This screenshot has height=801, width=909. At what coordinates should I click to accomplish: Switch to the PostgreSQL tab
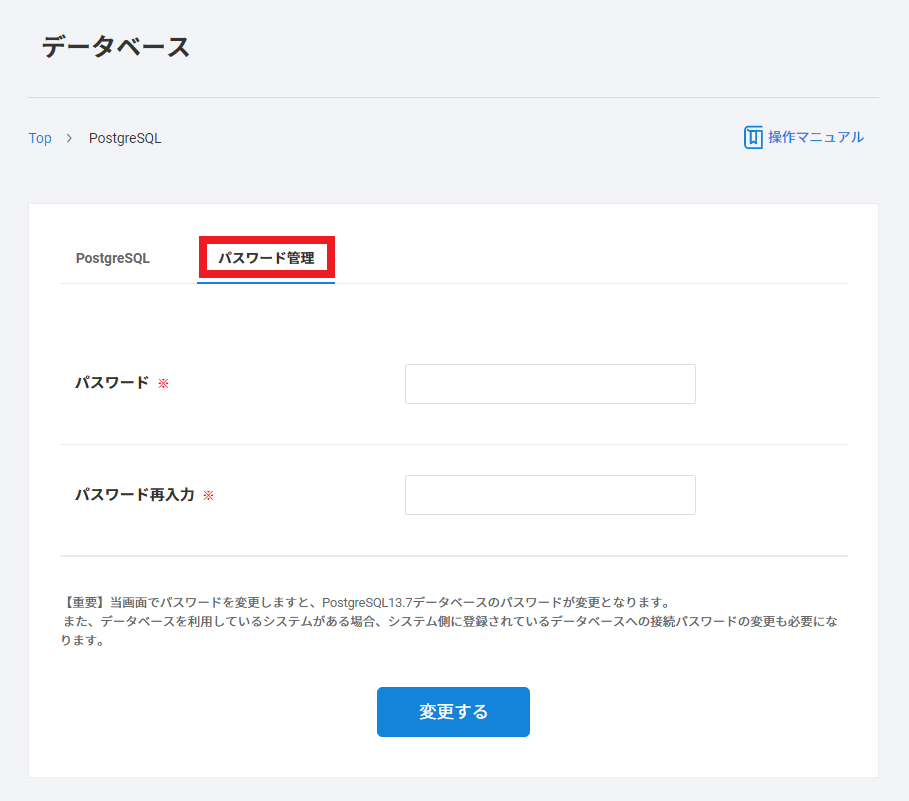point(113,258)
